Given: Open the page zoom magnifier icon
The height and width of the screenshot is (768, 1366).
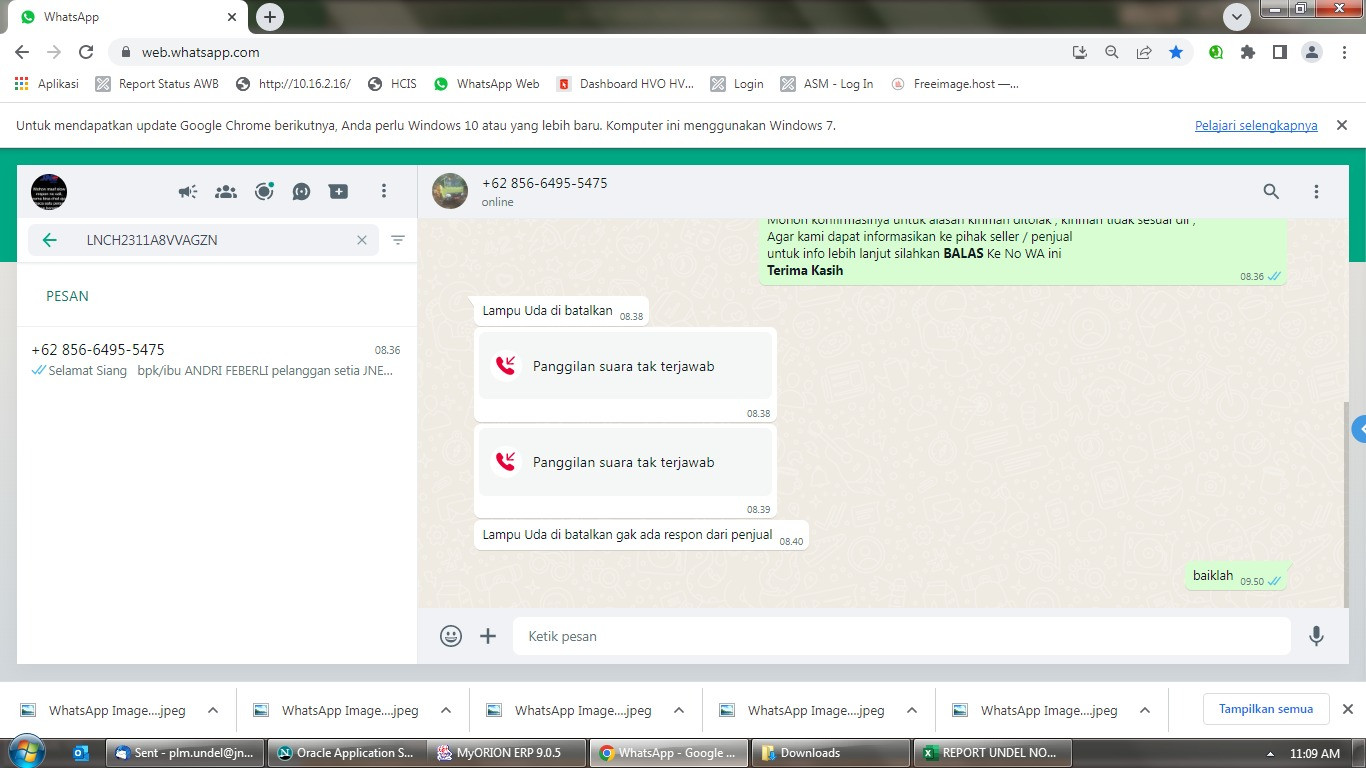Looking at the screenshot, I should tap(1111, 52).
